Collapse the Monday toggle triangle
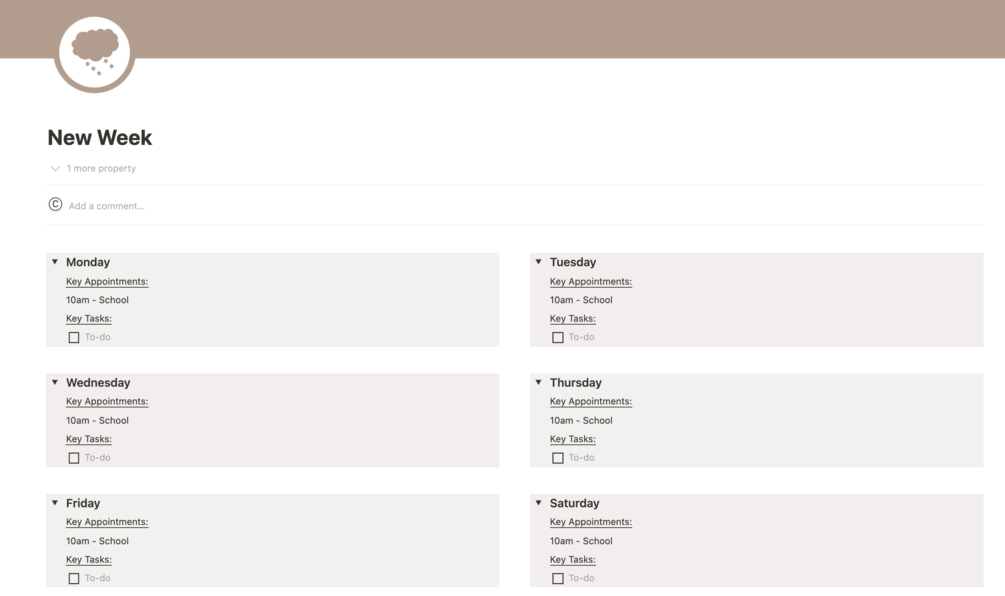 [54, 261]
